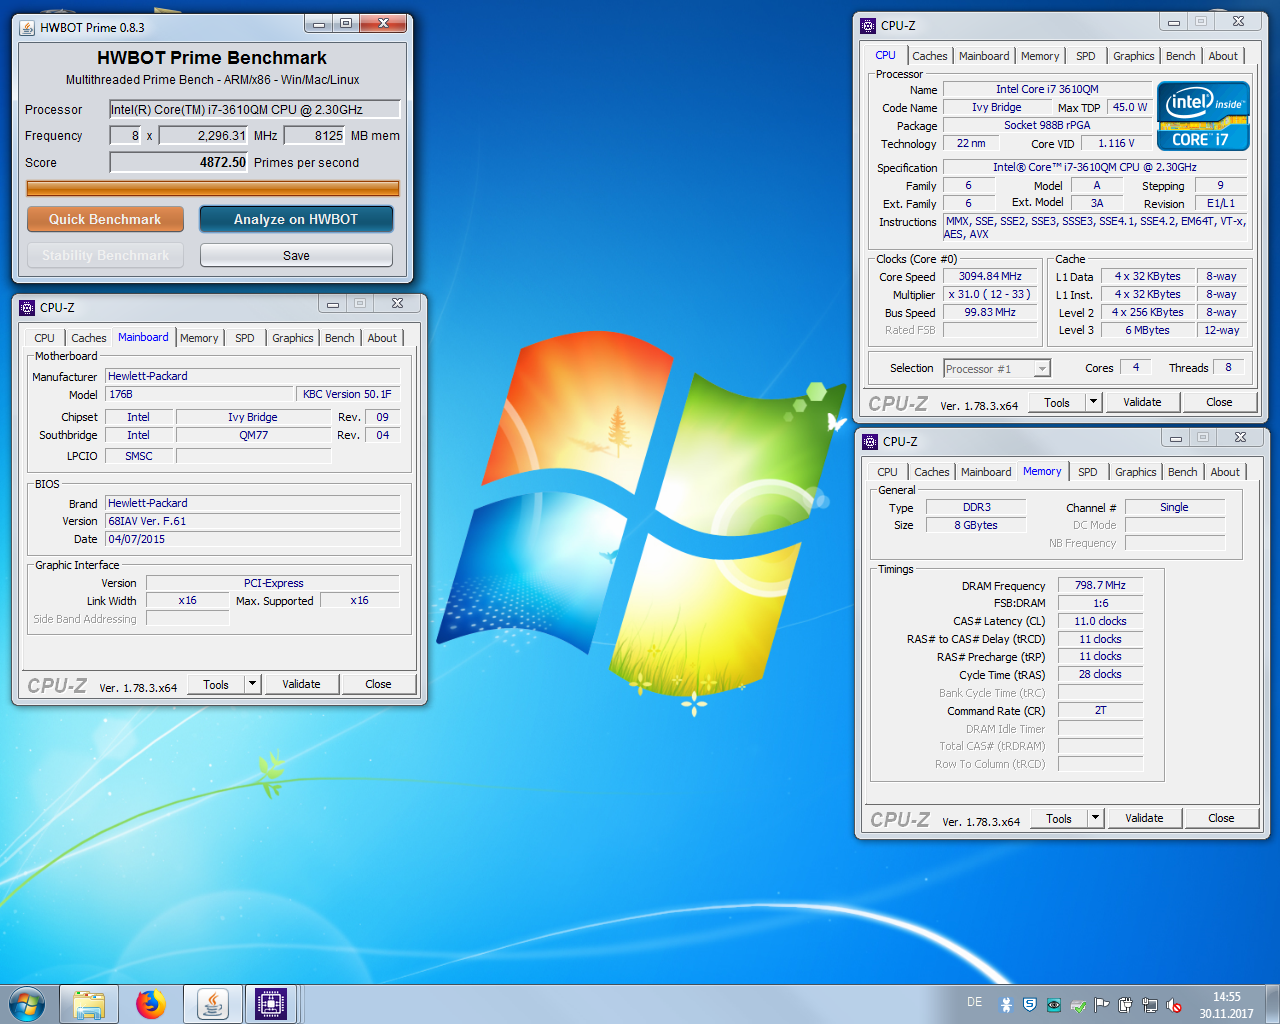The height and width of the screenshot is (1024, 1280).
Task: Click the title icon of the CPU-Z Mainboard window
Action: pyautogui.click(x=27, y=308)
